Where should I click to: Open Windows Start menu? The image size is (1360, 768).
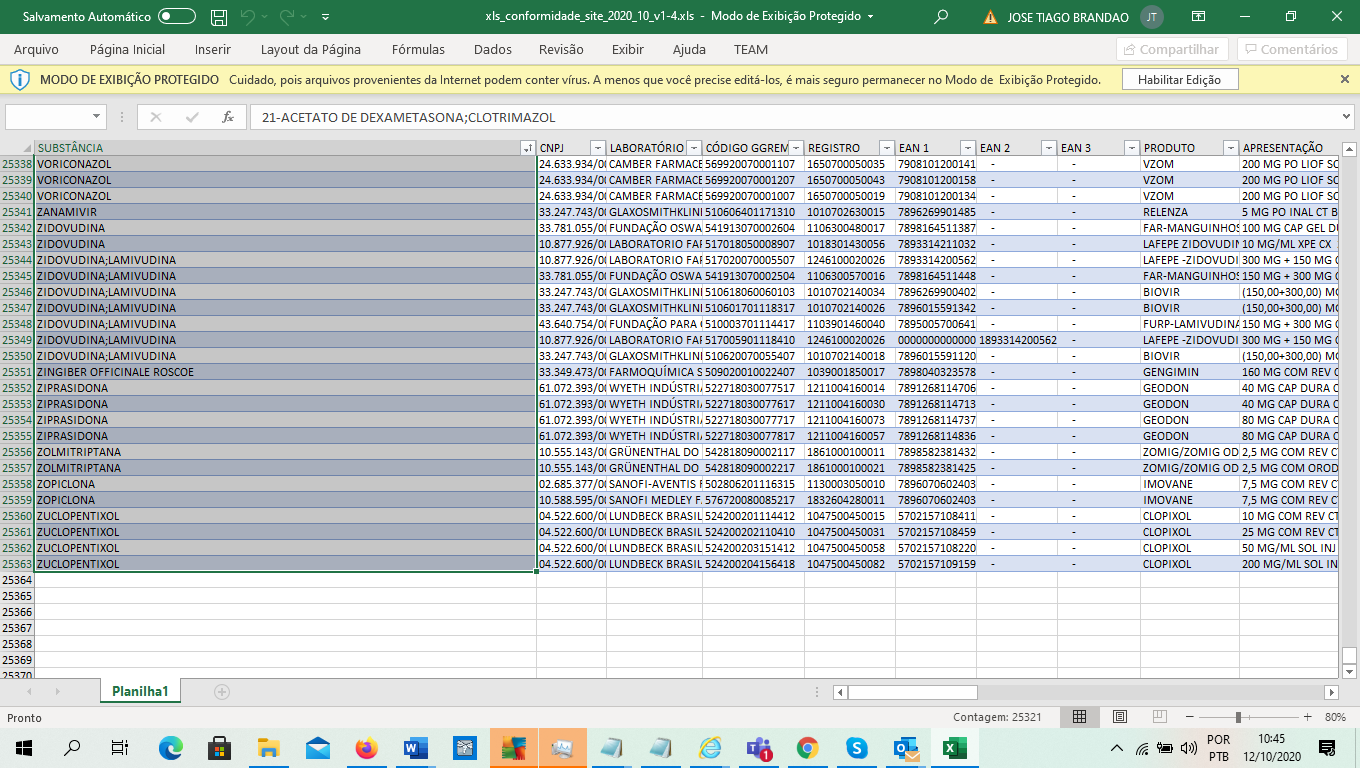[22, 747]
